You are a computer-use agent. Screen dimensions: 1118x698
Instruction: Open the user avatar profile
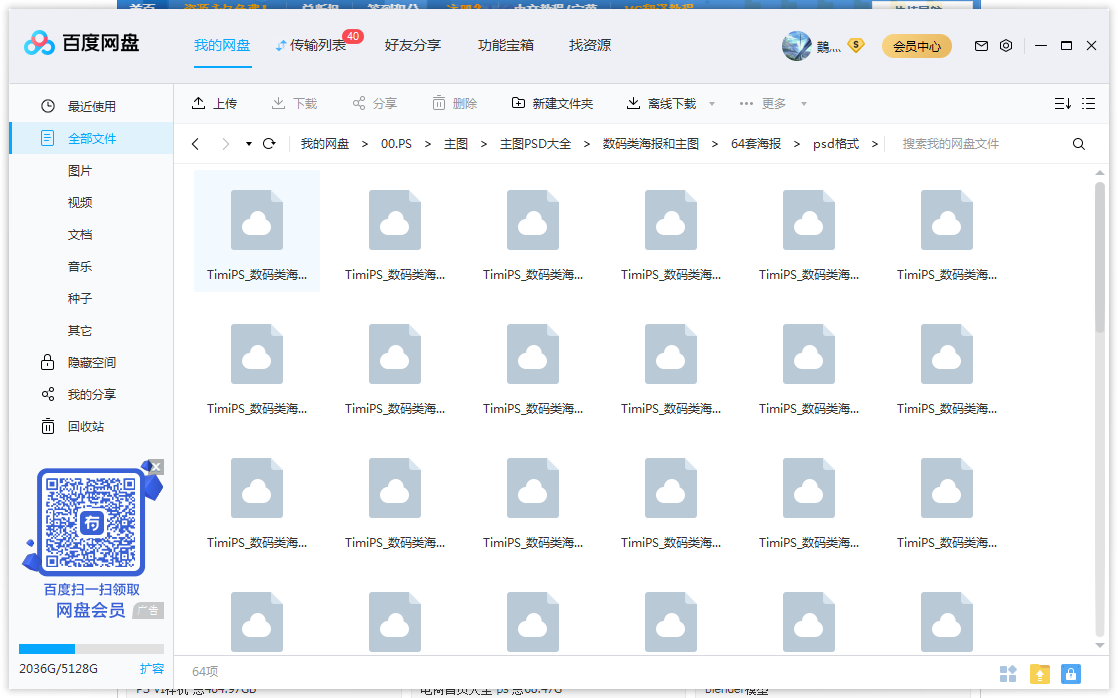click(796, 46)
